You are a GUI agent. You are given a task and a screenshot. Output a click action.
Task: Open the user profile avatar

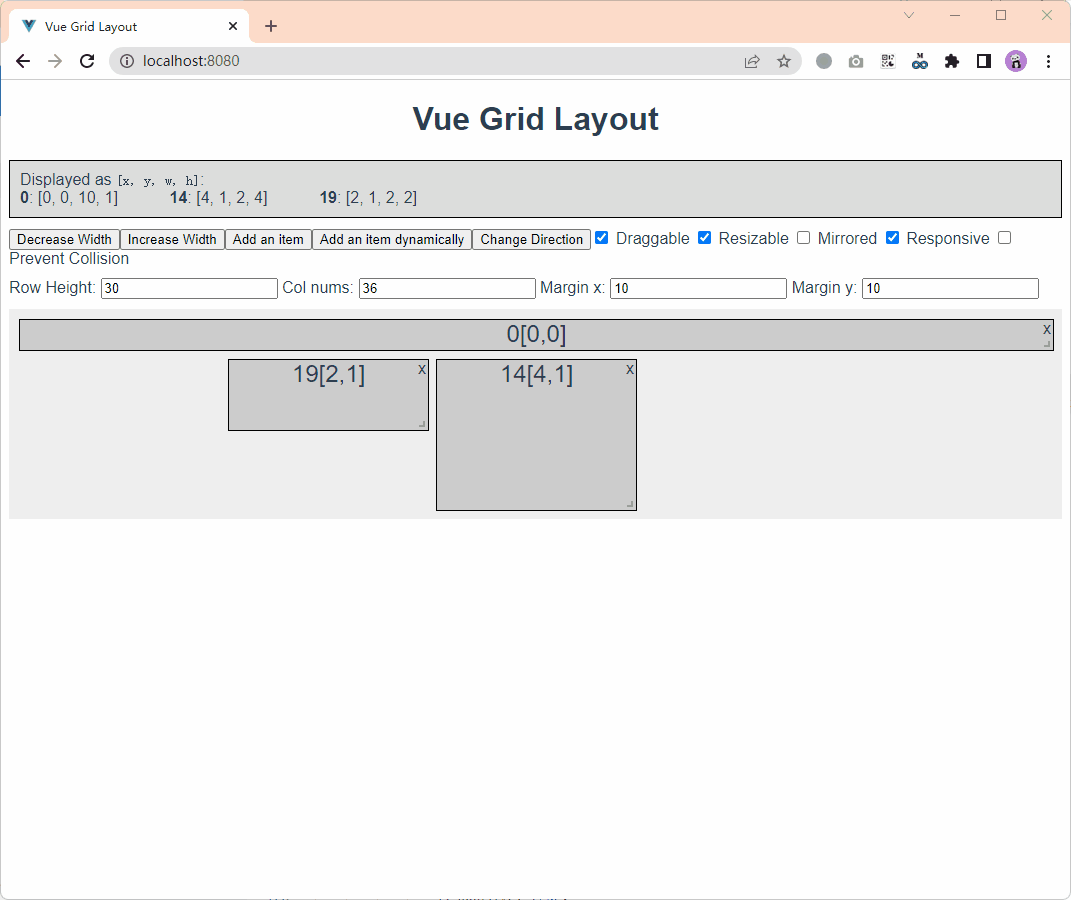[1016, 61]
